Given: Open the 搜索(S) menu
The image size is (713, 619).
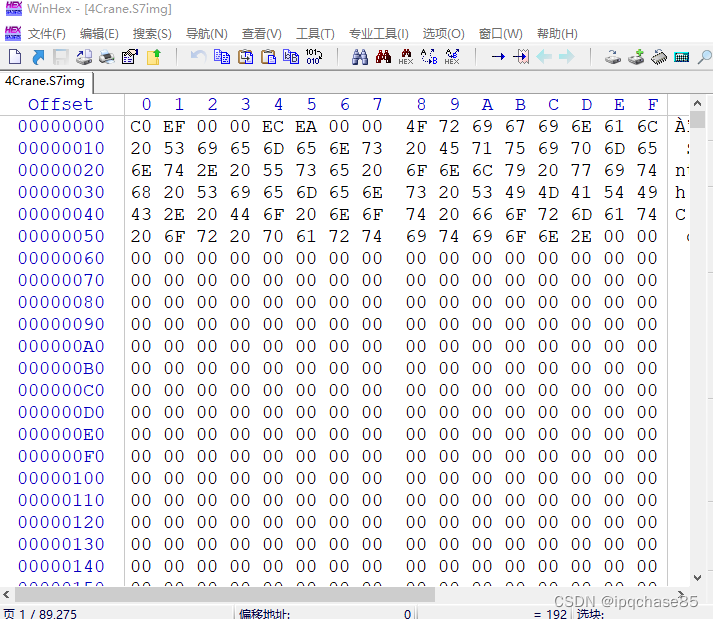Looking at the screenshot, I should (152, 34).
